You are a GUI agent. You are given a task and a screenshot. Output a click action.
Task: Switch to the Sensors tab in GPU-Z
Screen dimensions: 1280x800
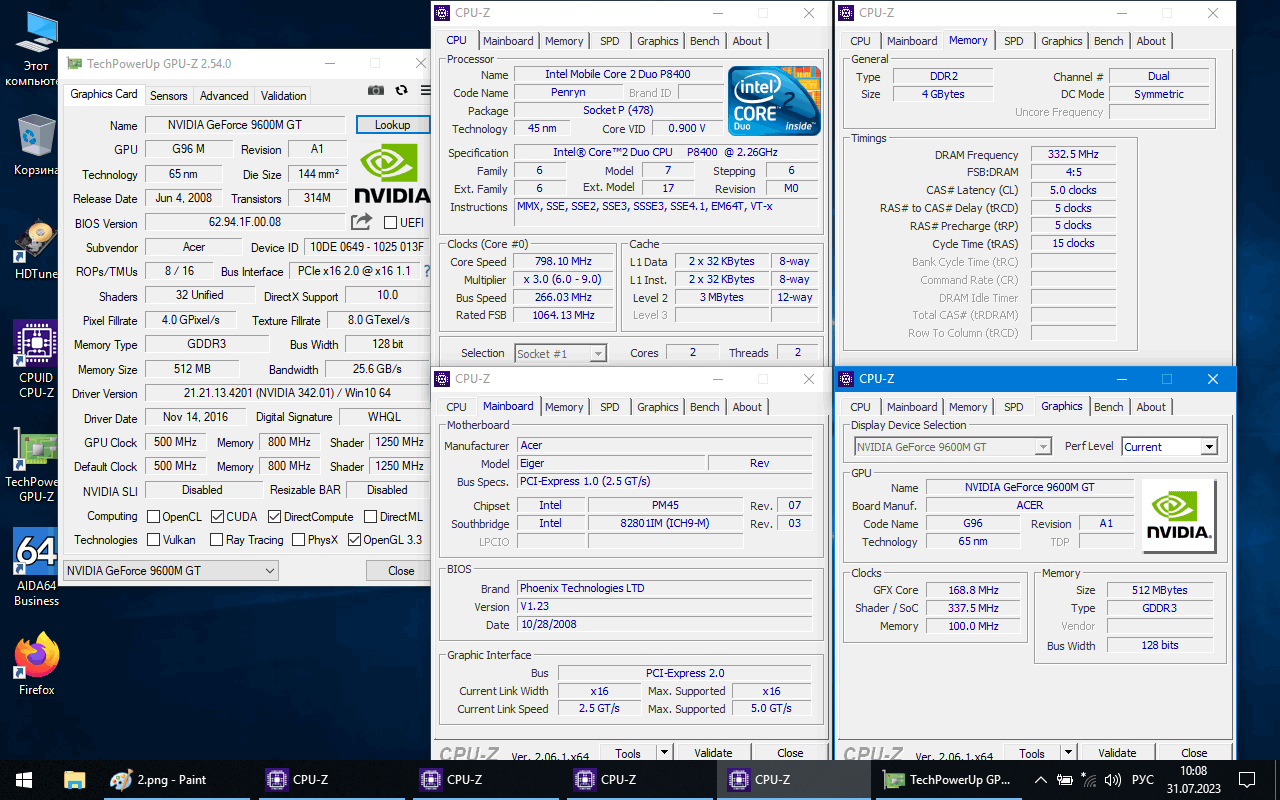pos(168,96)
